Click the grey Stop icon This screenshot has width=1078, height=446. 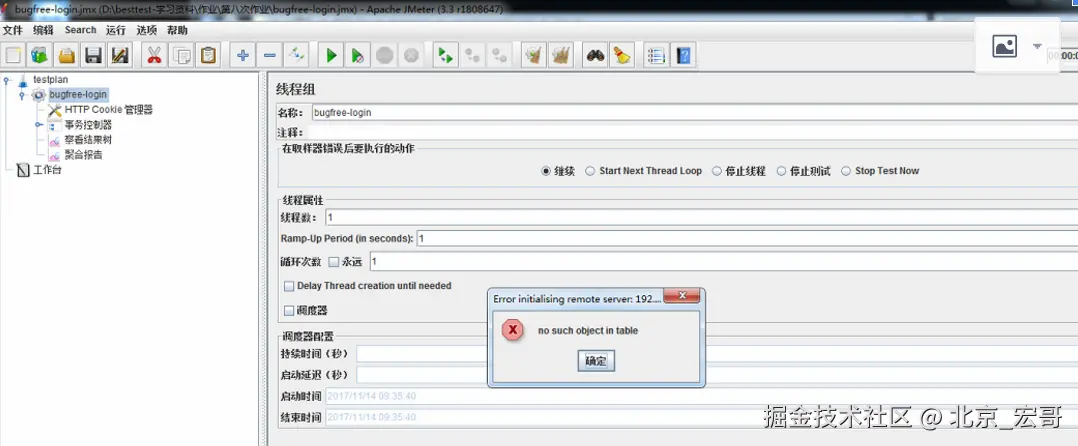tap(384, 56)
